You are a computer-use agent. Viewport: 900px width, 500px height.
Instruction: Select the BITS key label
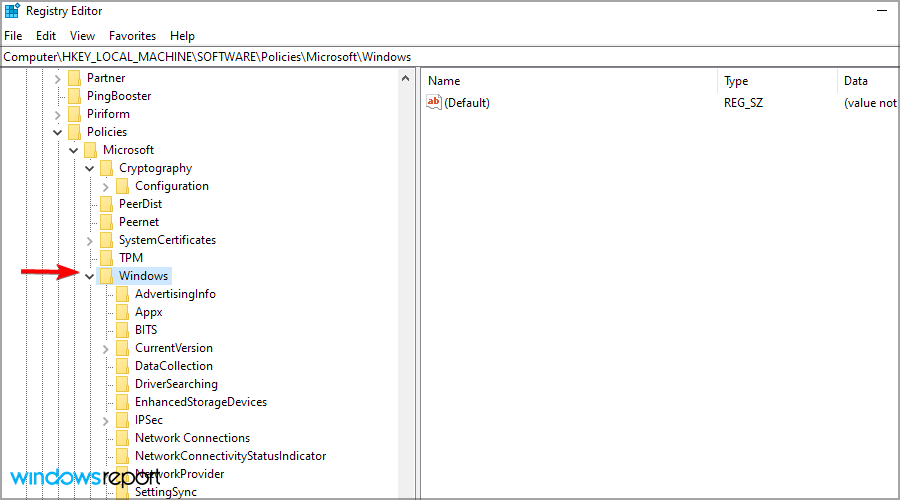146,330
